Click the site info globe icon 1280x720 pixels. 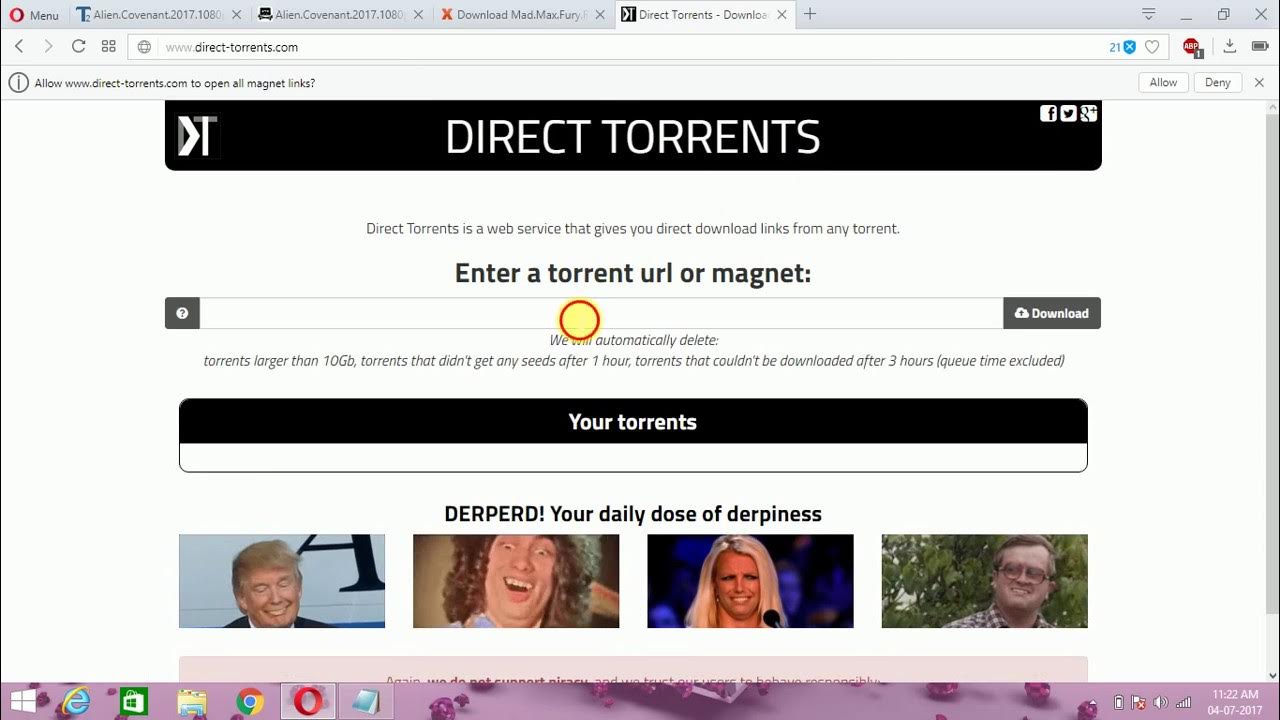[144, 47]
